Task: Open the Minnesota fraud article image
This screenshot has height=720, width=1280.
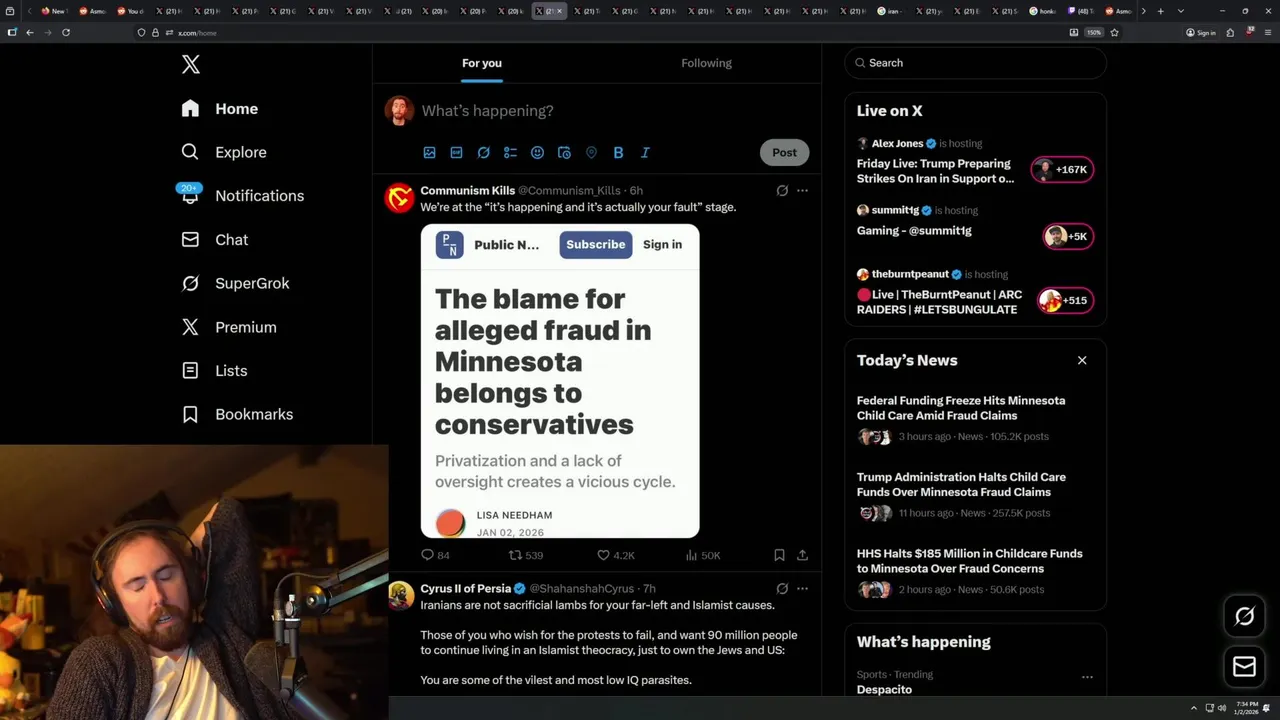Action: tap(560, 381)
